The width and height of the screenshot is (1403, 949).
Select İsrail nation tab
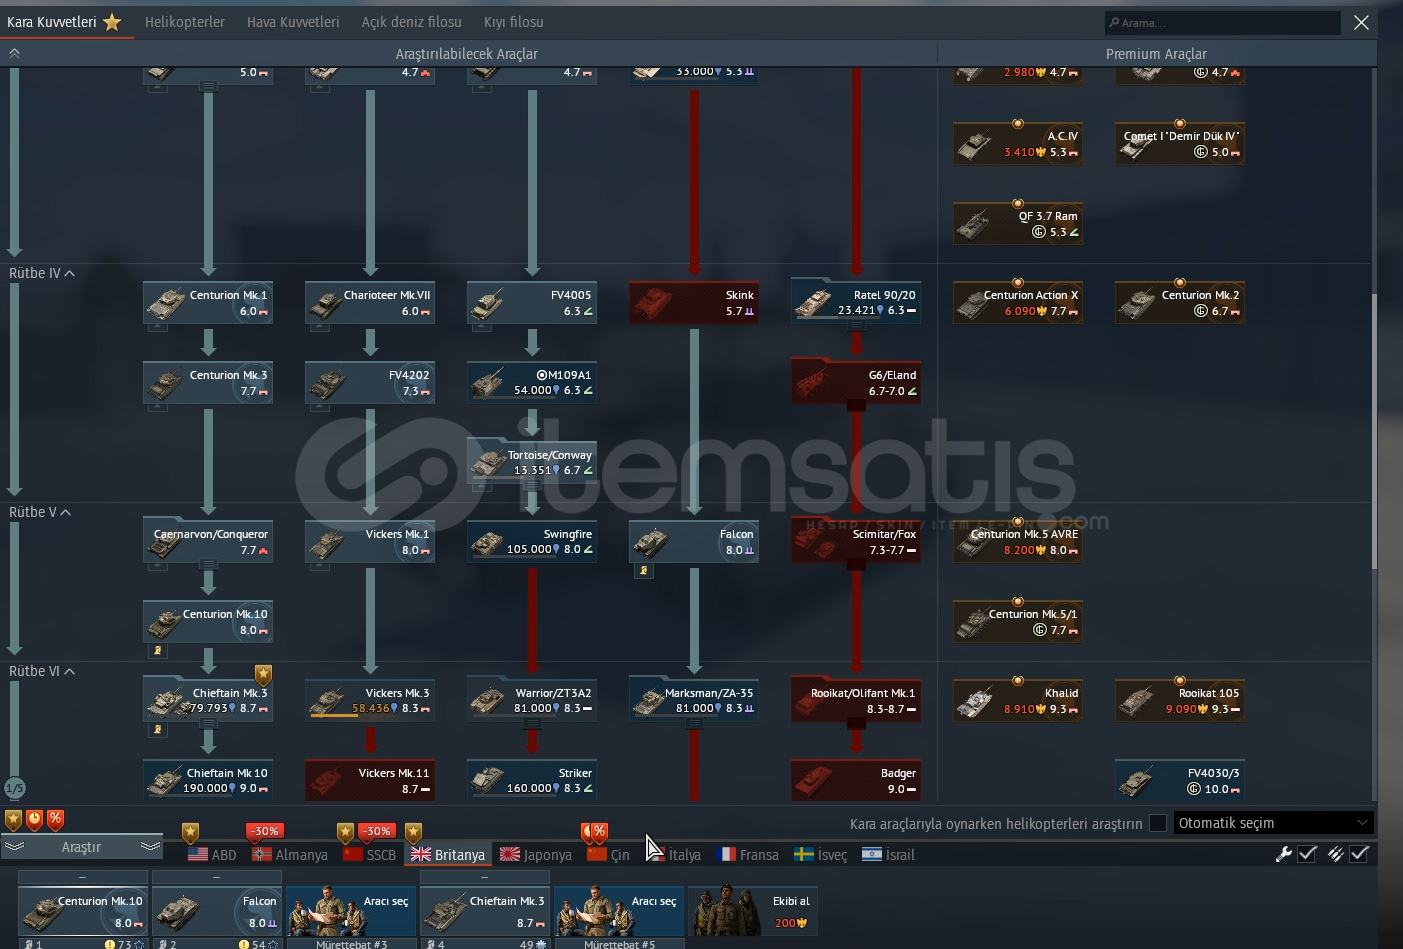point(888,855)
